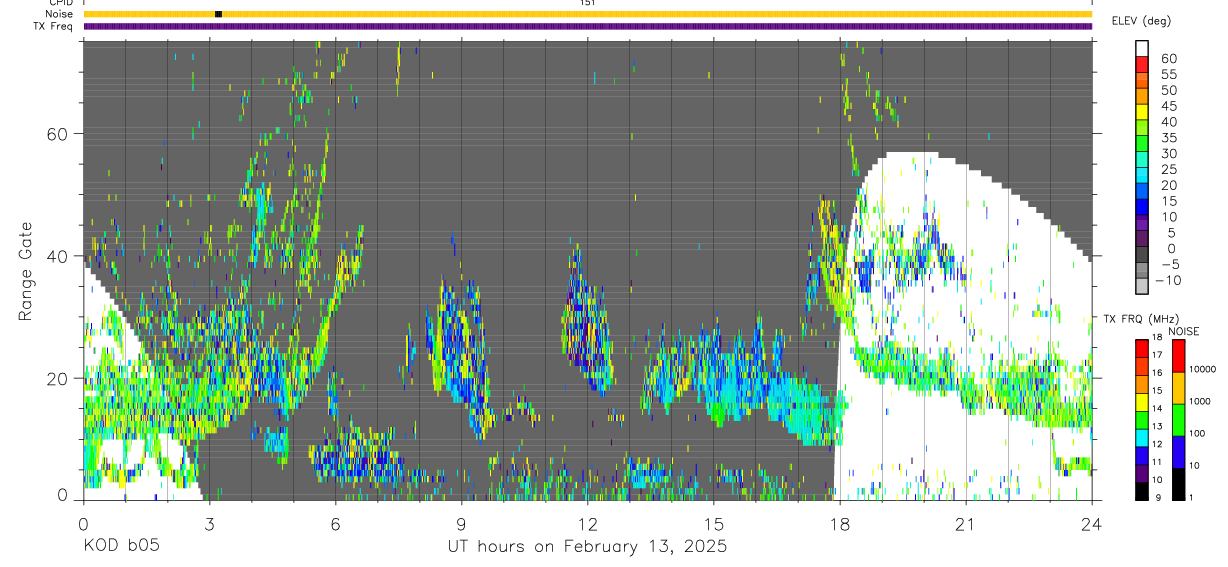Viewport: 1228px width, 567px height.
Task: Click "UT hours on February 13, 2025" axis title
Action: (586, 547)
